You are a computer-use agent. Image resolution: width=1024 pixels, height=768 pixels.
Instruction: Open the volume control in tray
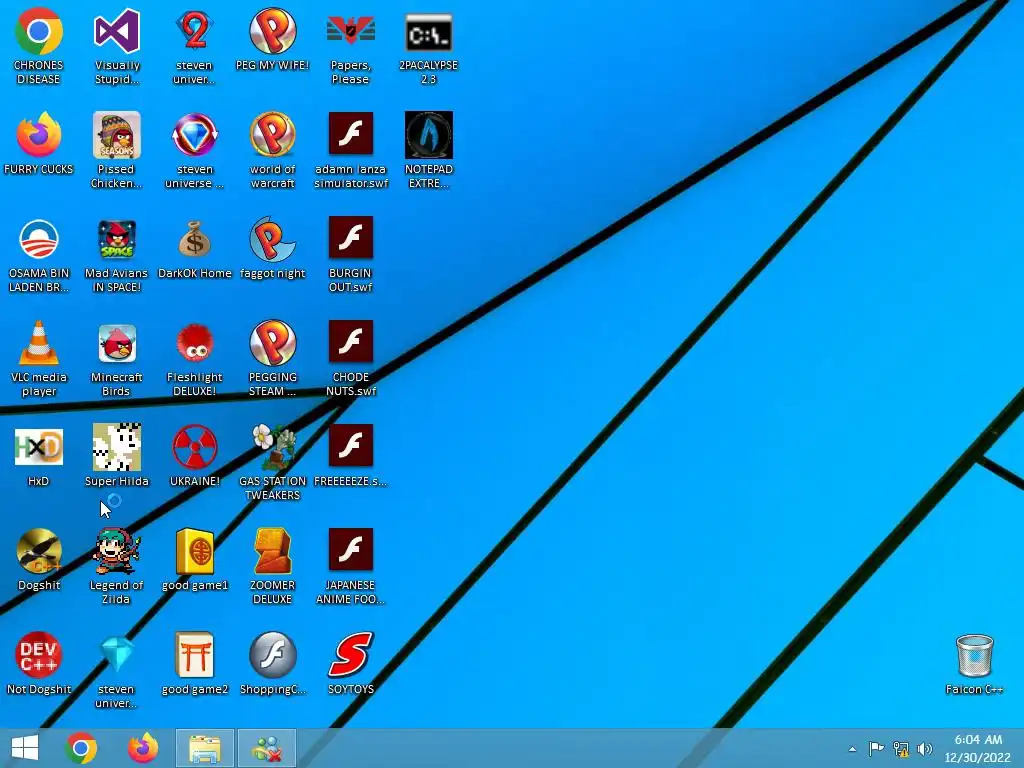tap(925, 748)
